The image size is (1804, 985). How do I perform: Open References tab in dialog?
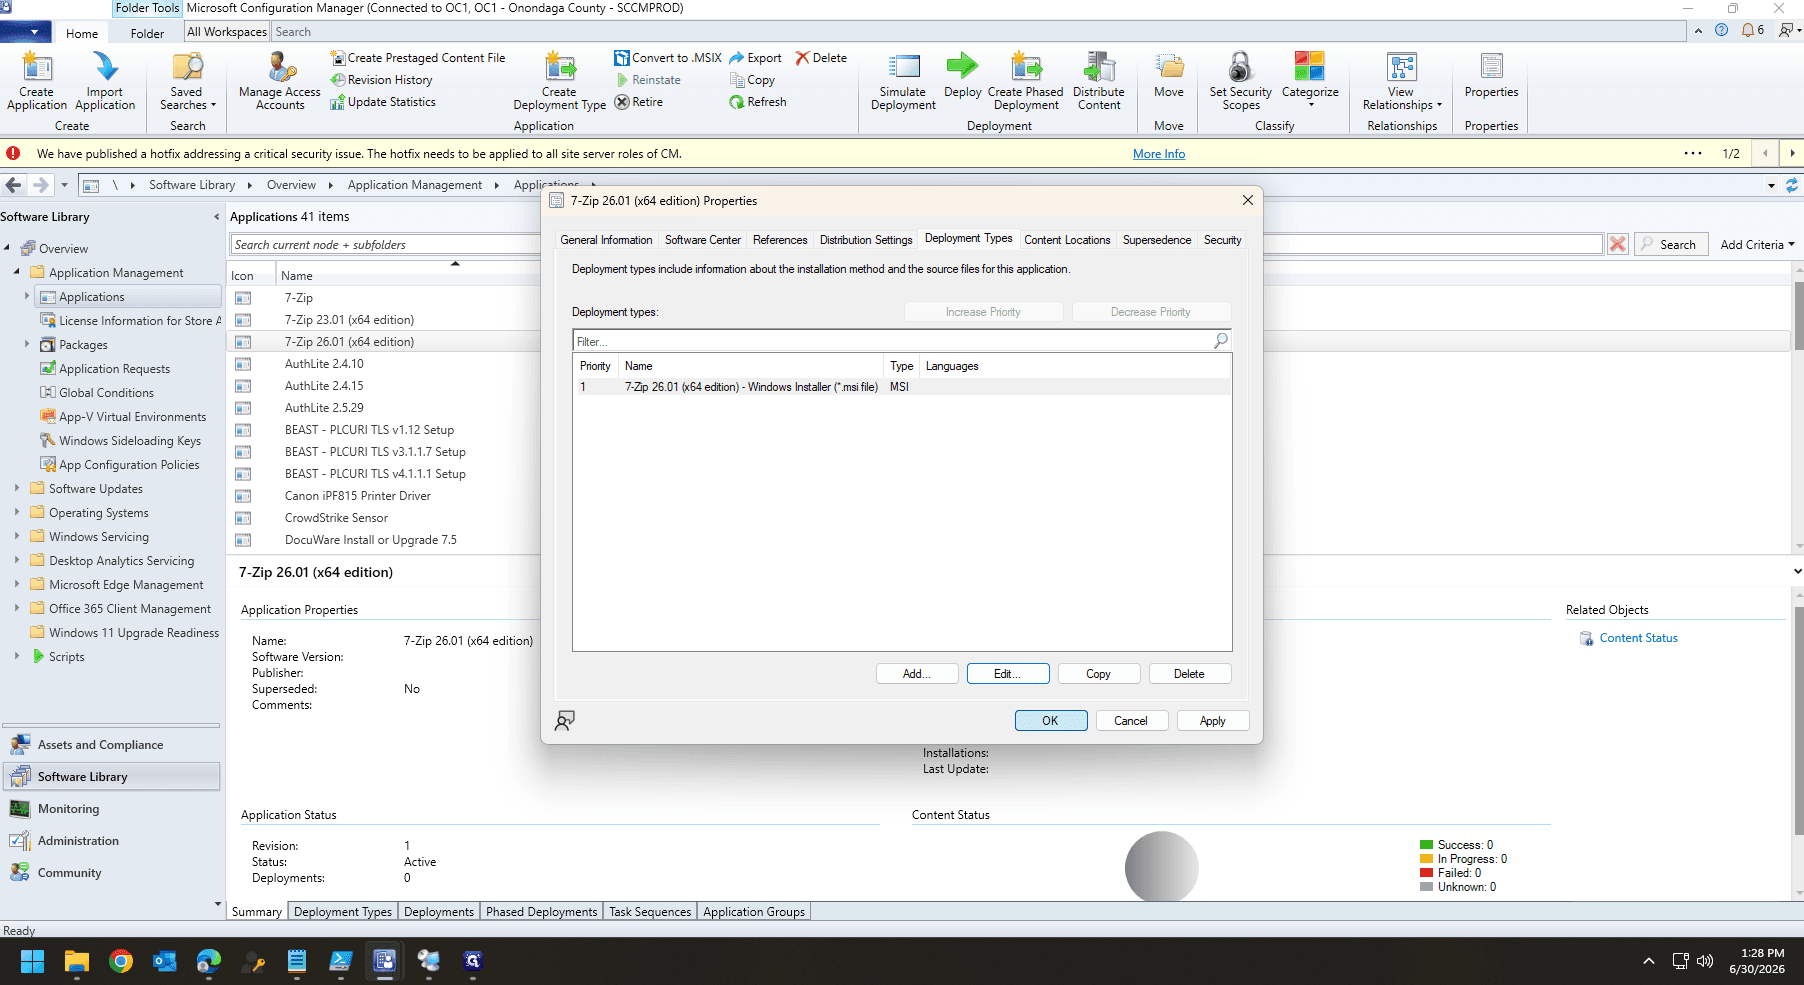[780, 240]
